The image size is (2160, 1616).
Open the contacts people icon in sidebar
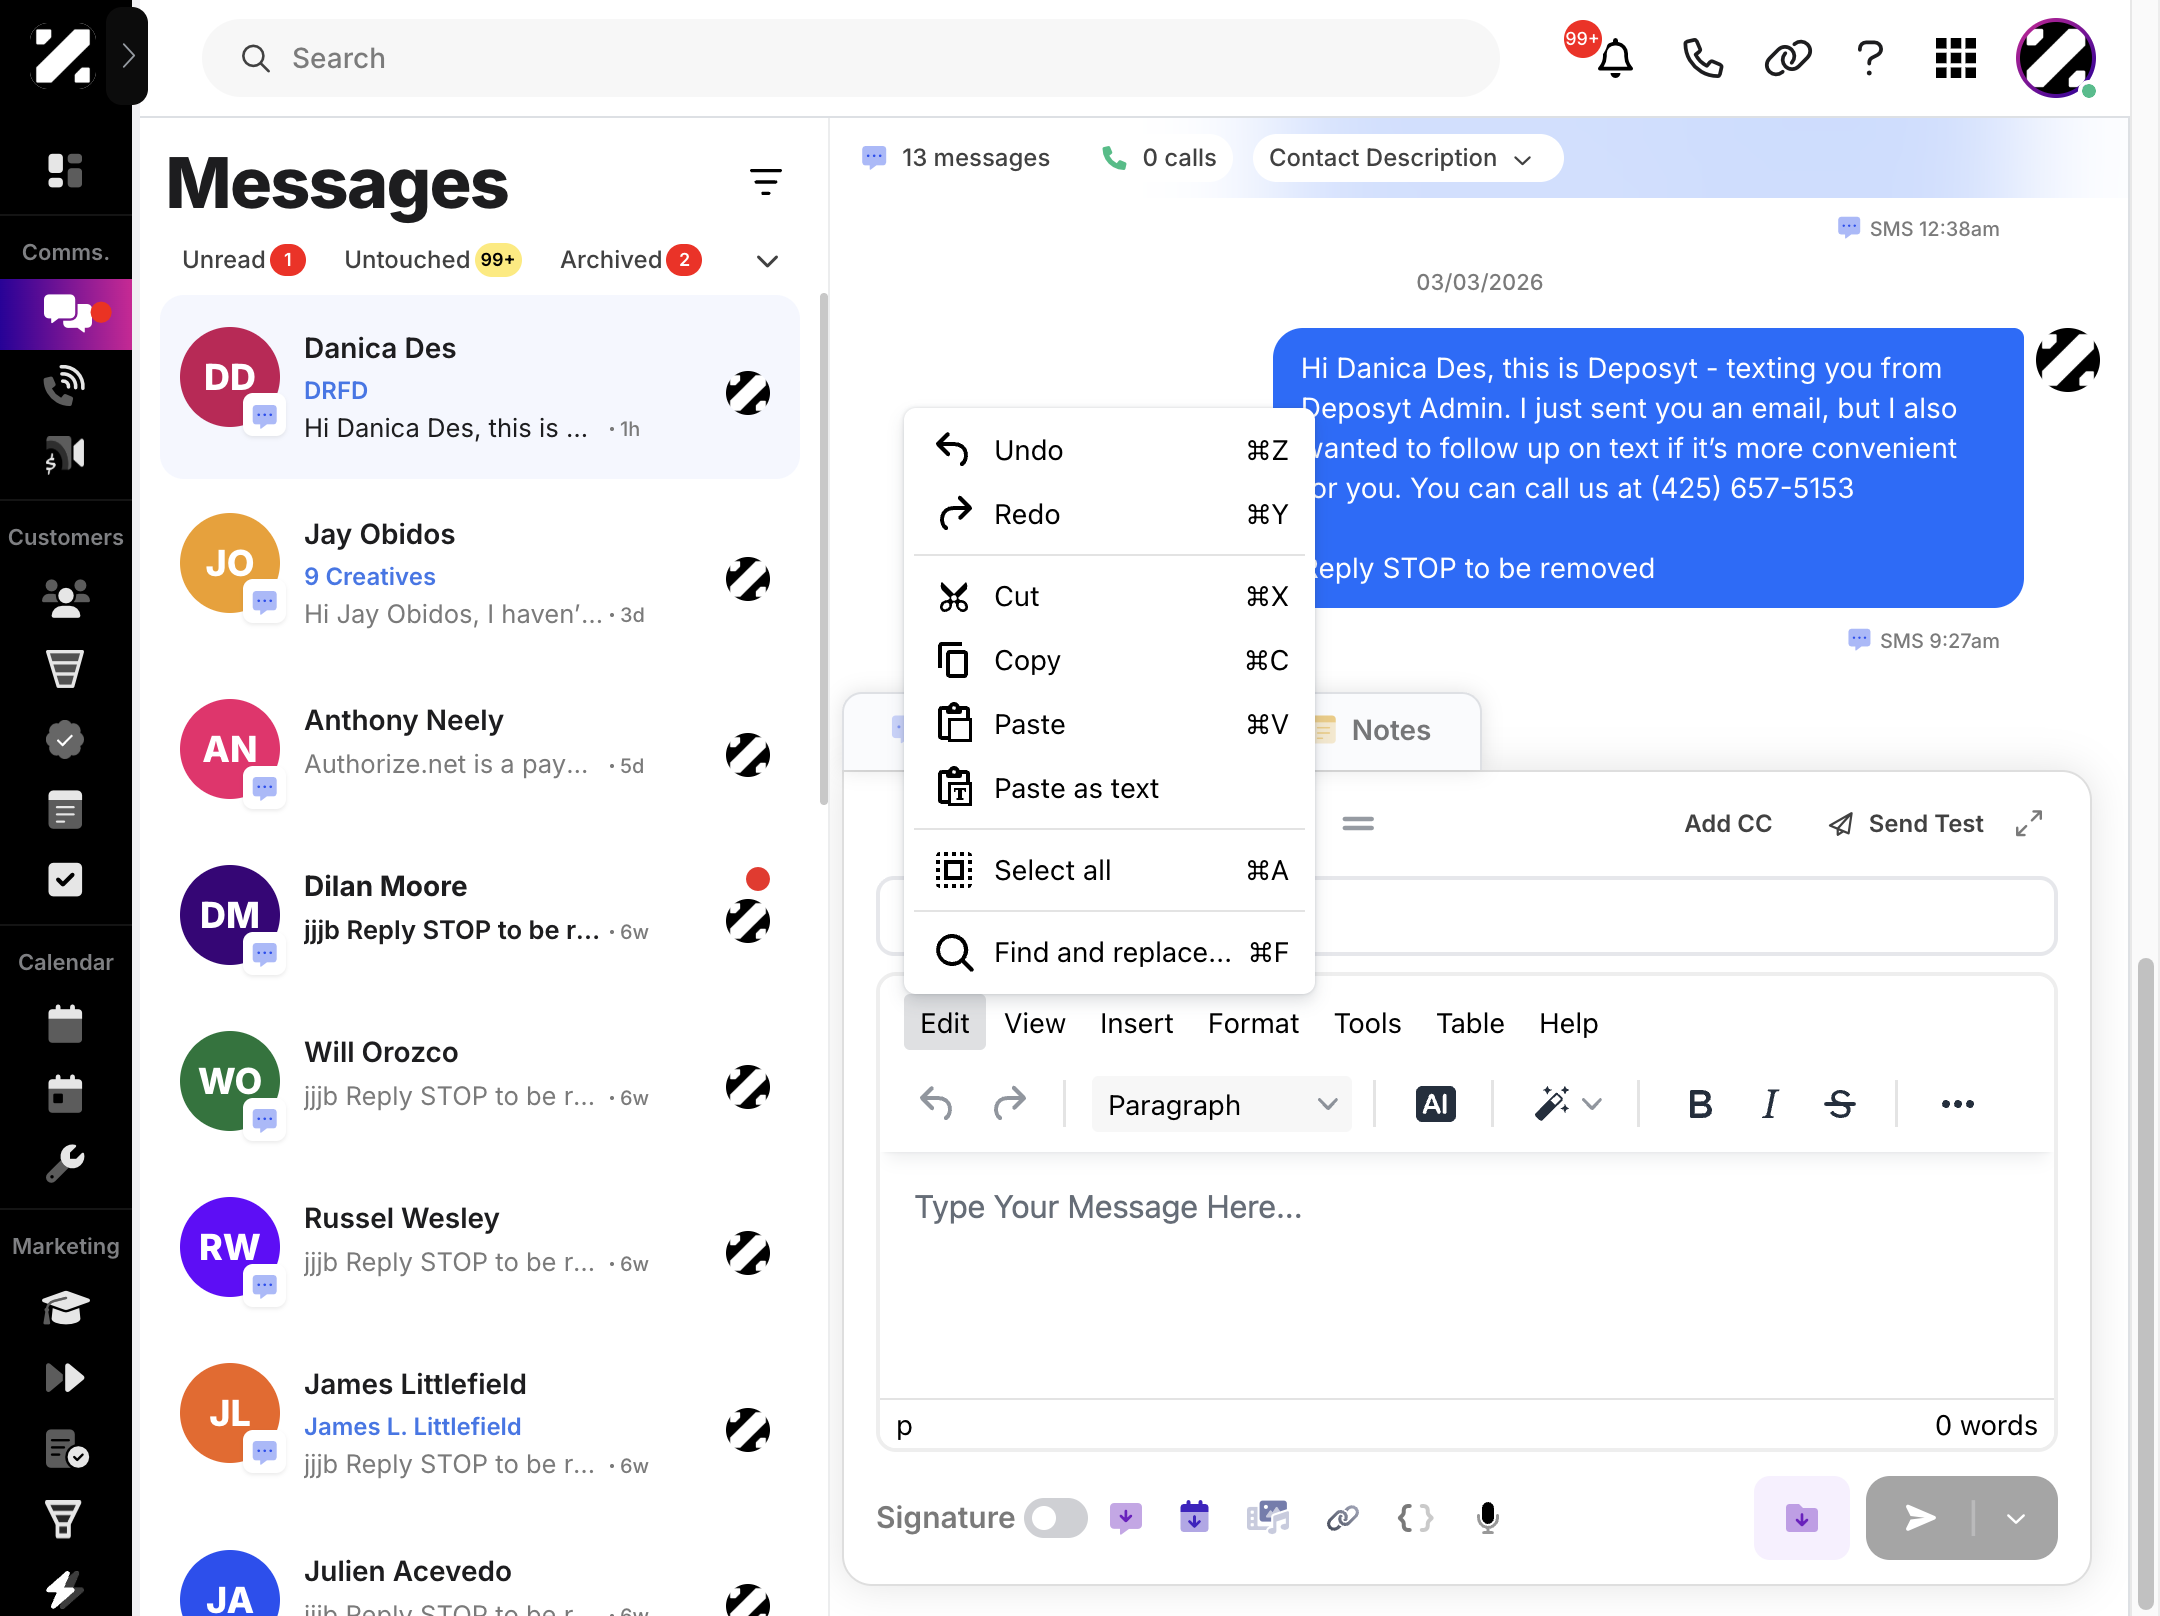click(65, 597)
